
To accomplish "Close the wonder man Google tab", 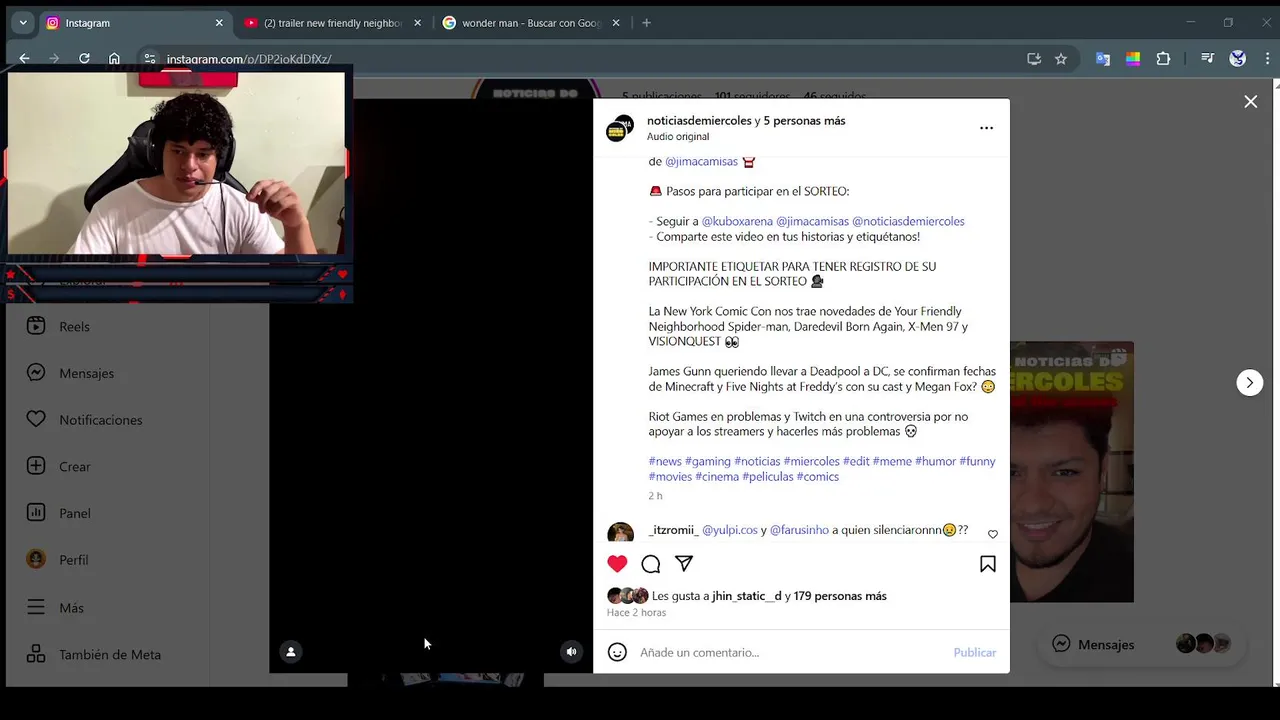I will (615, 23).
